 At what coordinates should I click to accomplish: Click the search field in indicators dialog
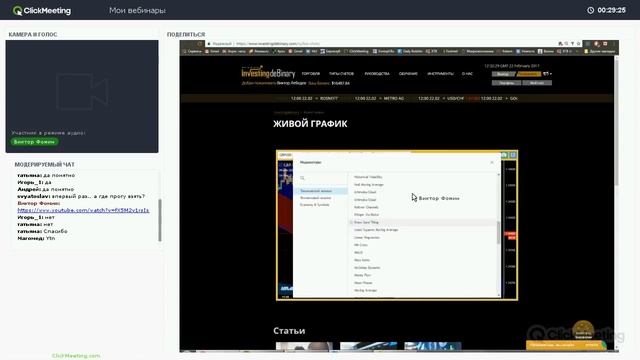pos(320,178)
